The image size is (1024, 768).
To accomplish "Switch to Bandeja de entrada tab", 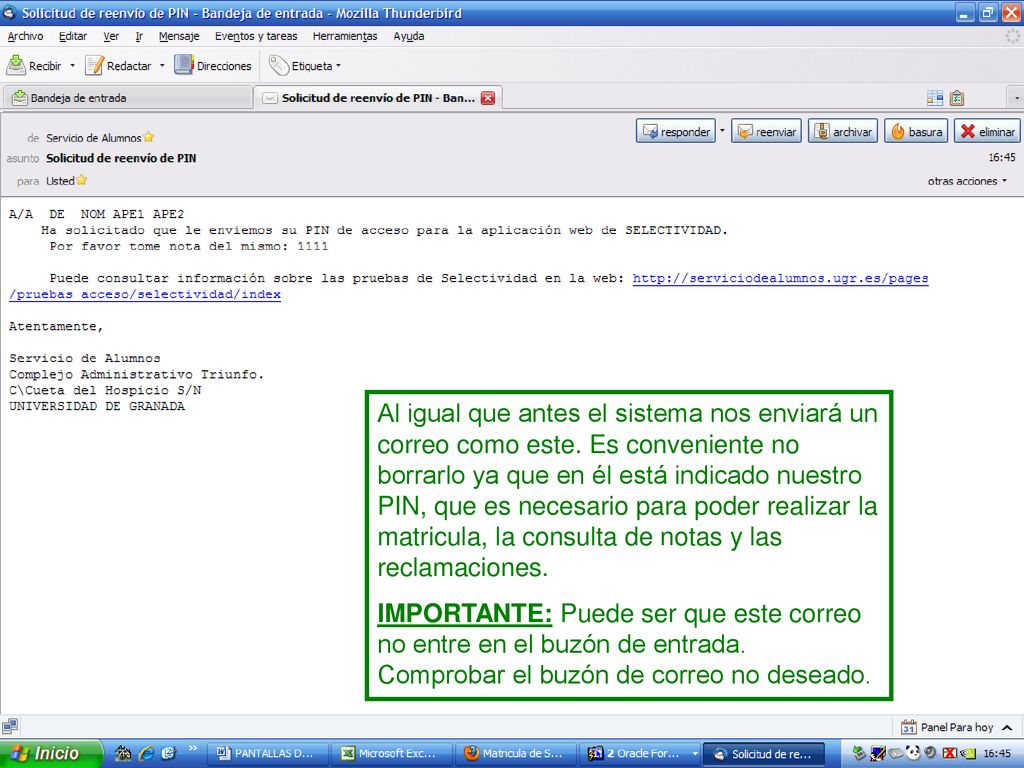I will point(127,98).
